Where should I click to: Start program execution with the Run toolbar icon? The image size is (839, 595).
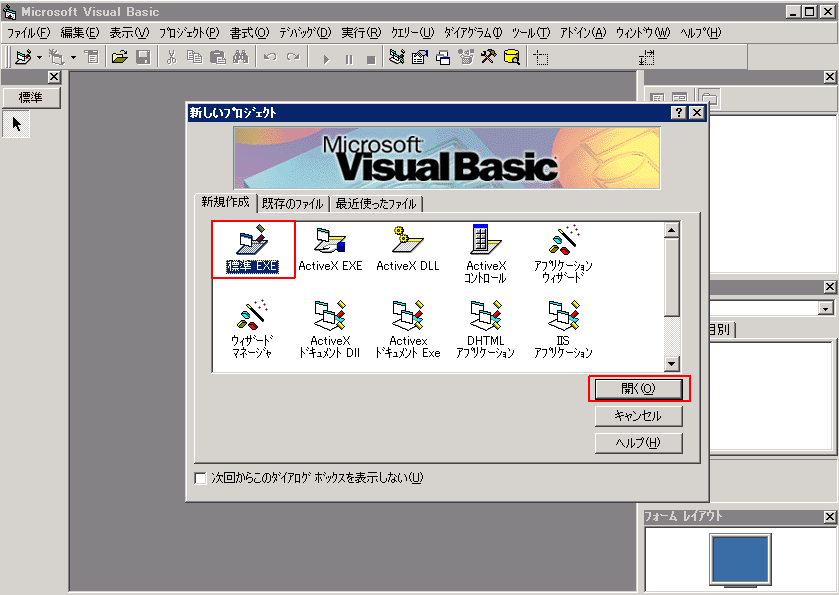[325, 58]
